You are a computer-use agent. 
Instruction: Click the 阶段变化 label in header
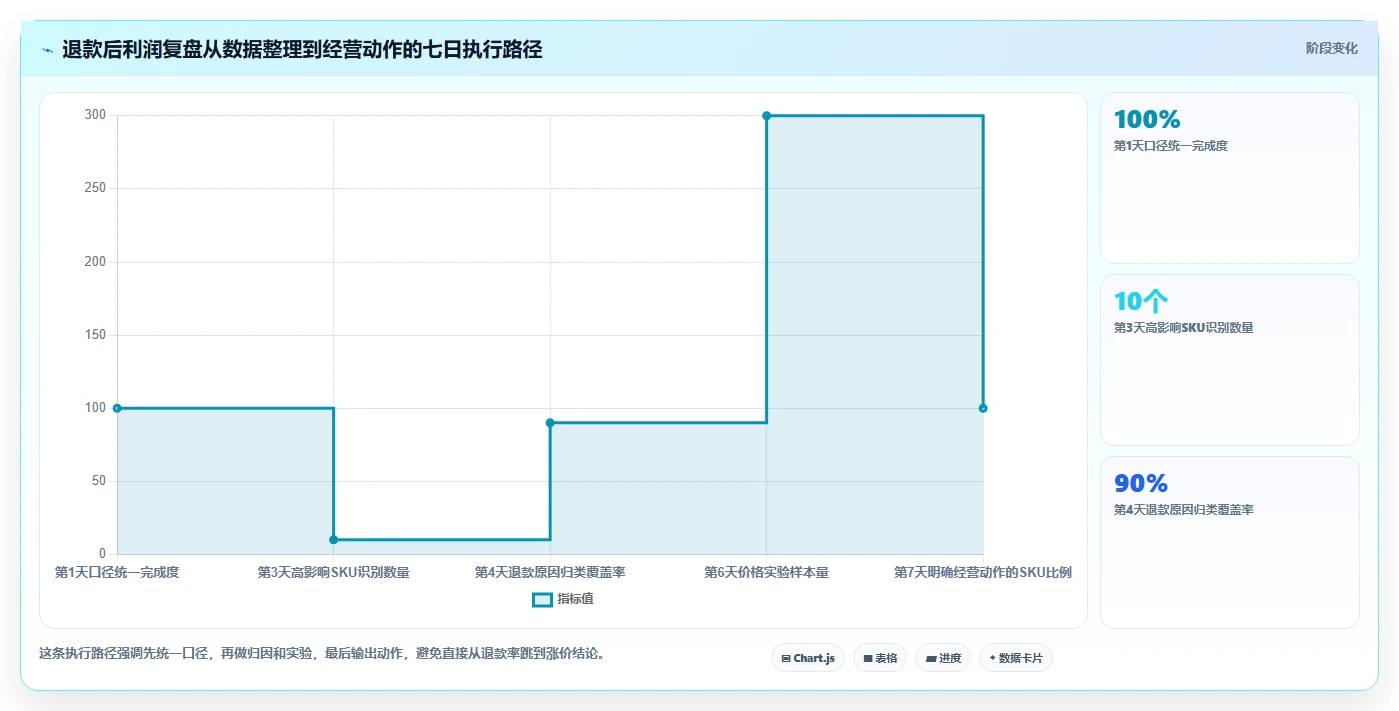1331,48
